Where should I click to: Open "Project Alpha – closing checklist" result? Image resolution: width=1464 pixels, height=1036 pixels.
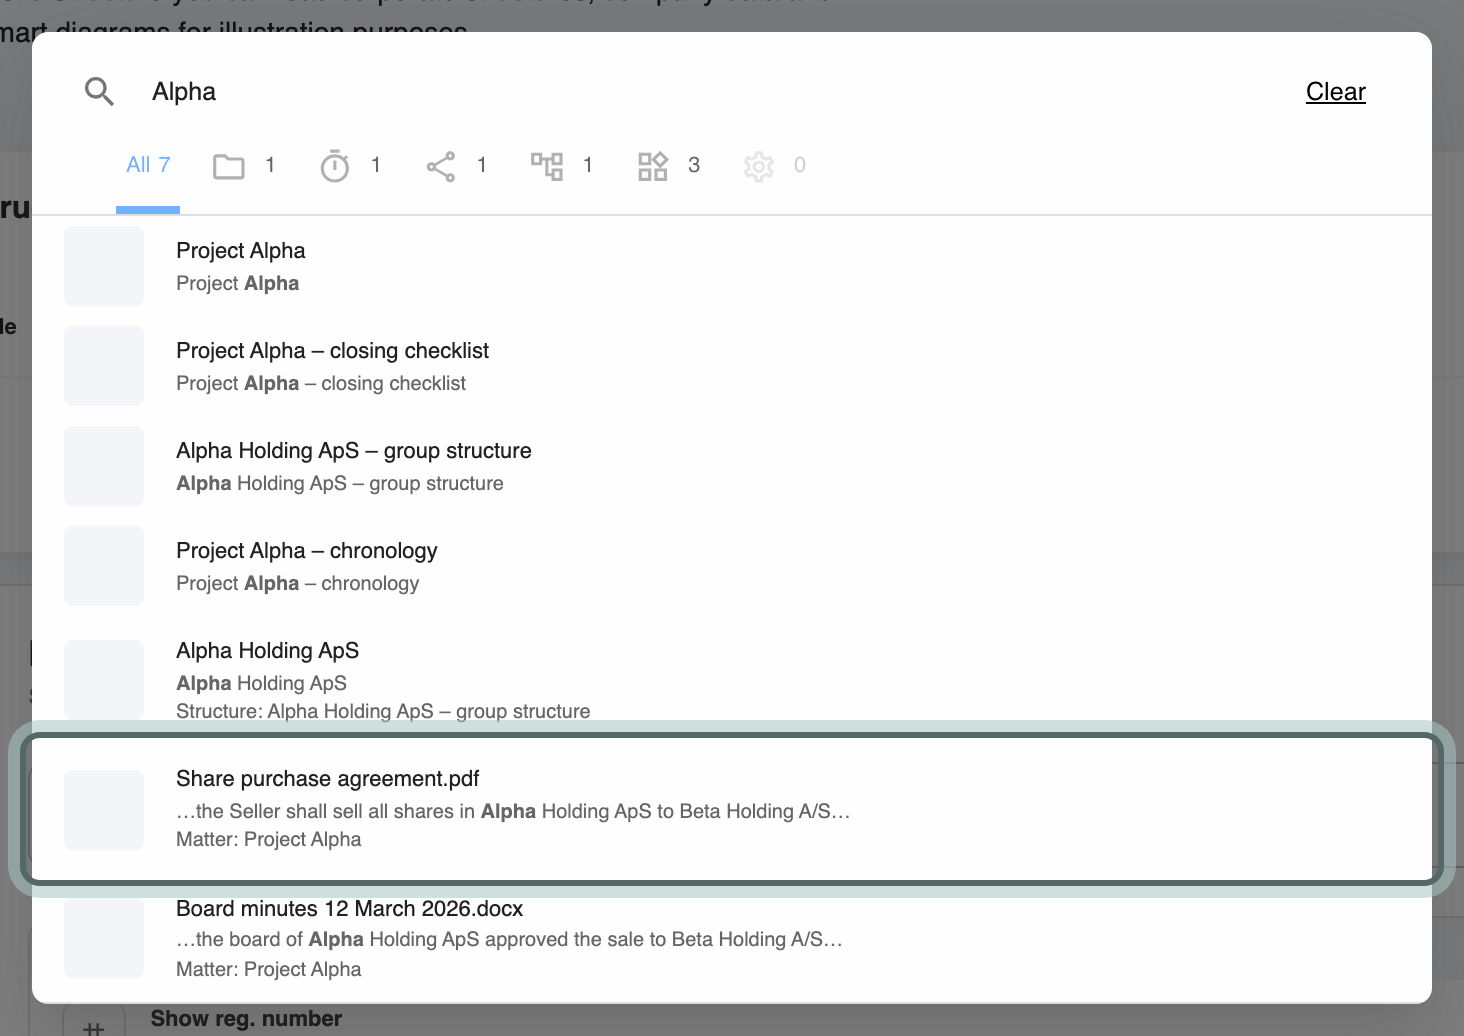[732, 366]
